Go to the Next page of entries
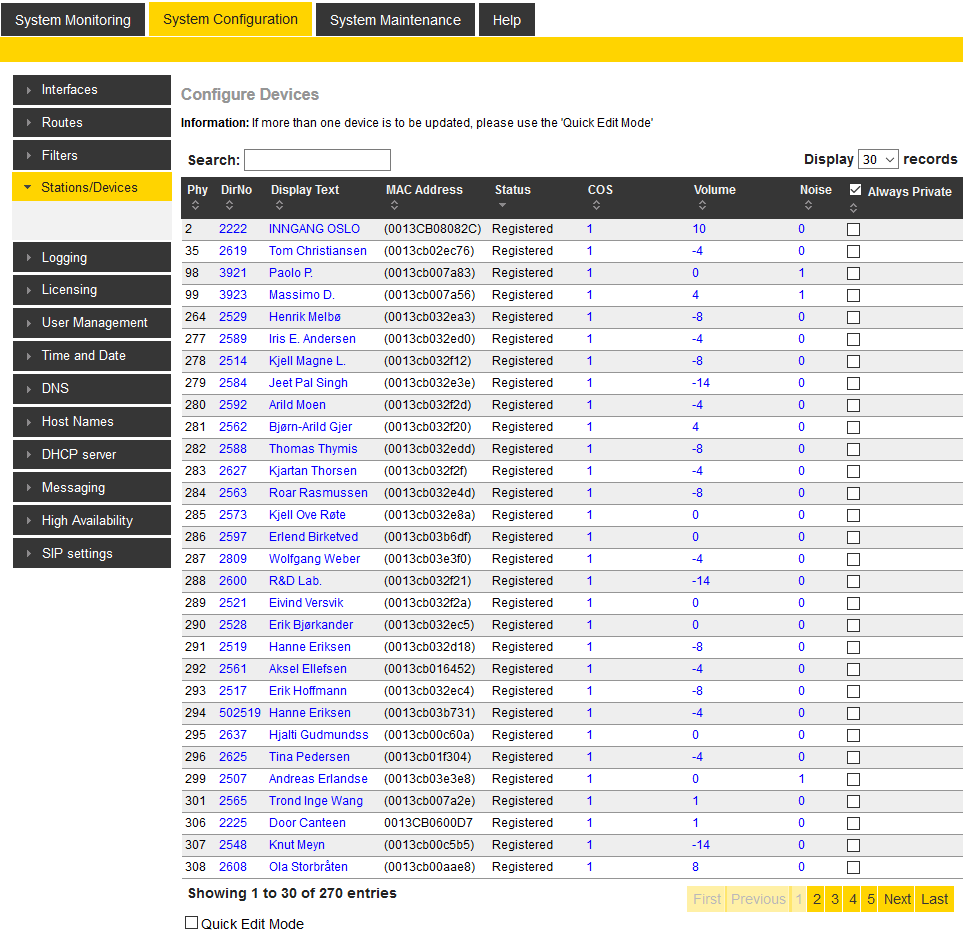The width and height of the screenshot is (963, 935). click(897, 899)
